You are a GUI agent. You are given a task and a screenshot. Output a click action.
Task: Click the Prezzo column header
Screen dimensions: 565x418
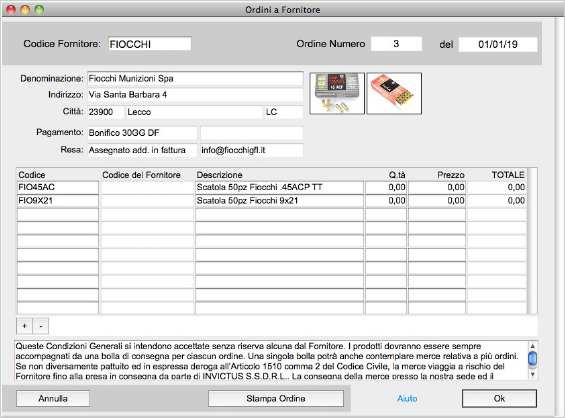click(451, 175)
